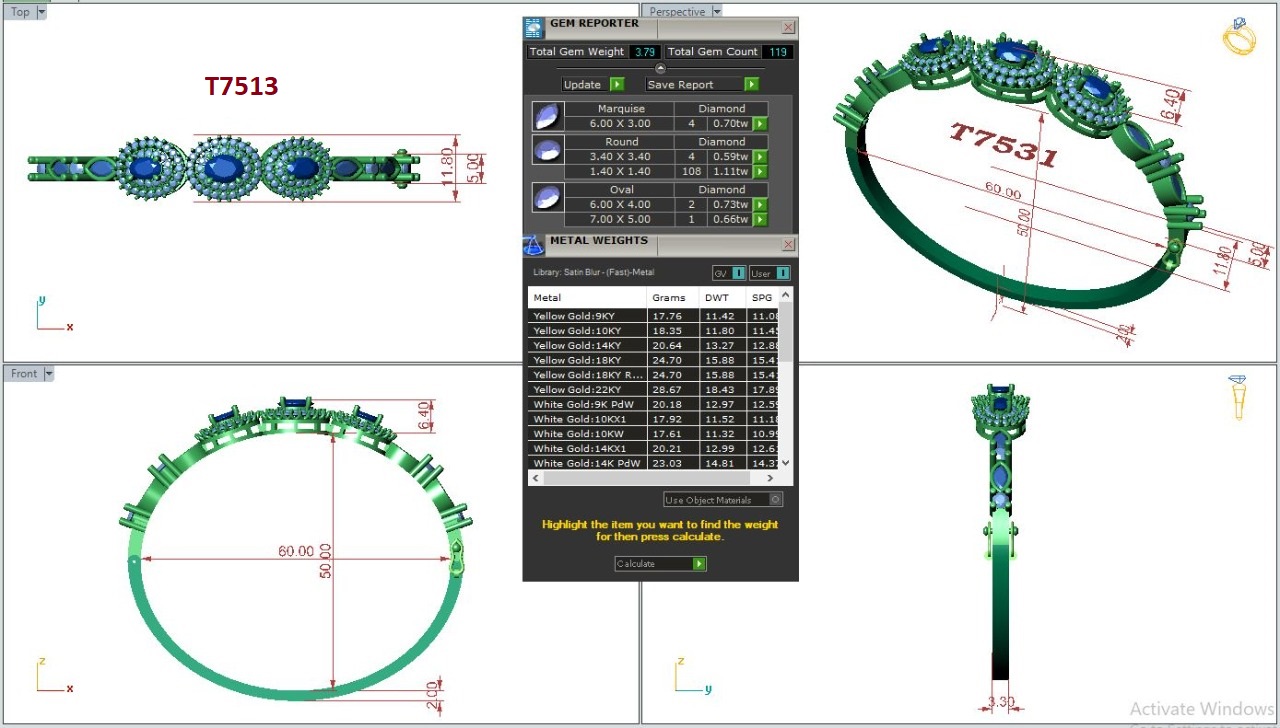Screen dimensions: 1280x728
Task: Select the Marquise gem shape icon
Action: point(546,116)
